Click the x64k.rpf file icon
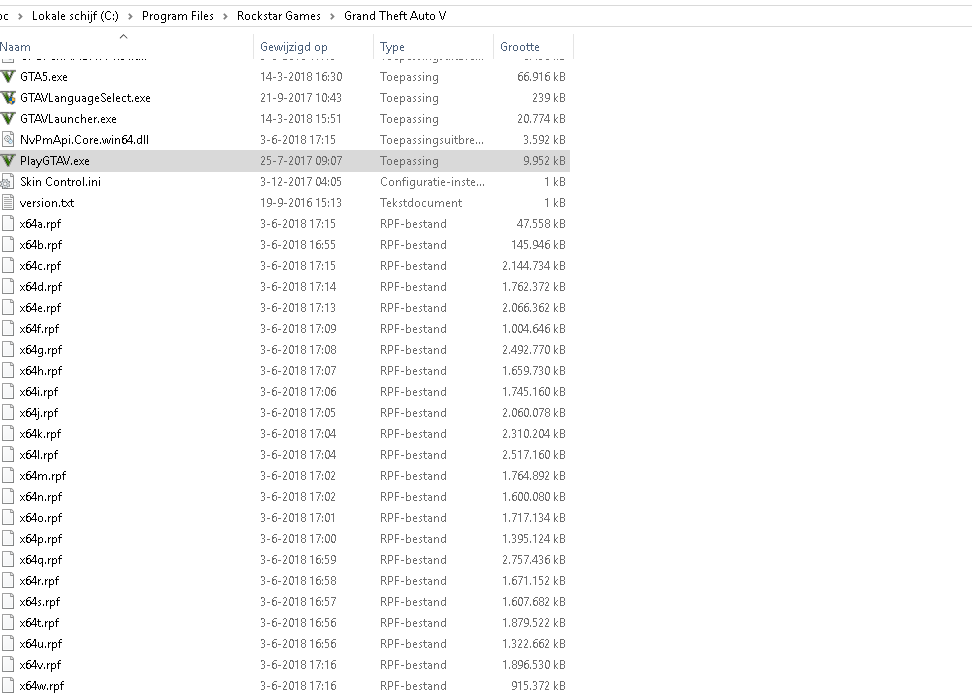Screen dimensions: 972x694 (x=8, y=434)
